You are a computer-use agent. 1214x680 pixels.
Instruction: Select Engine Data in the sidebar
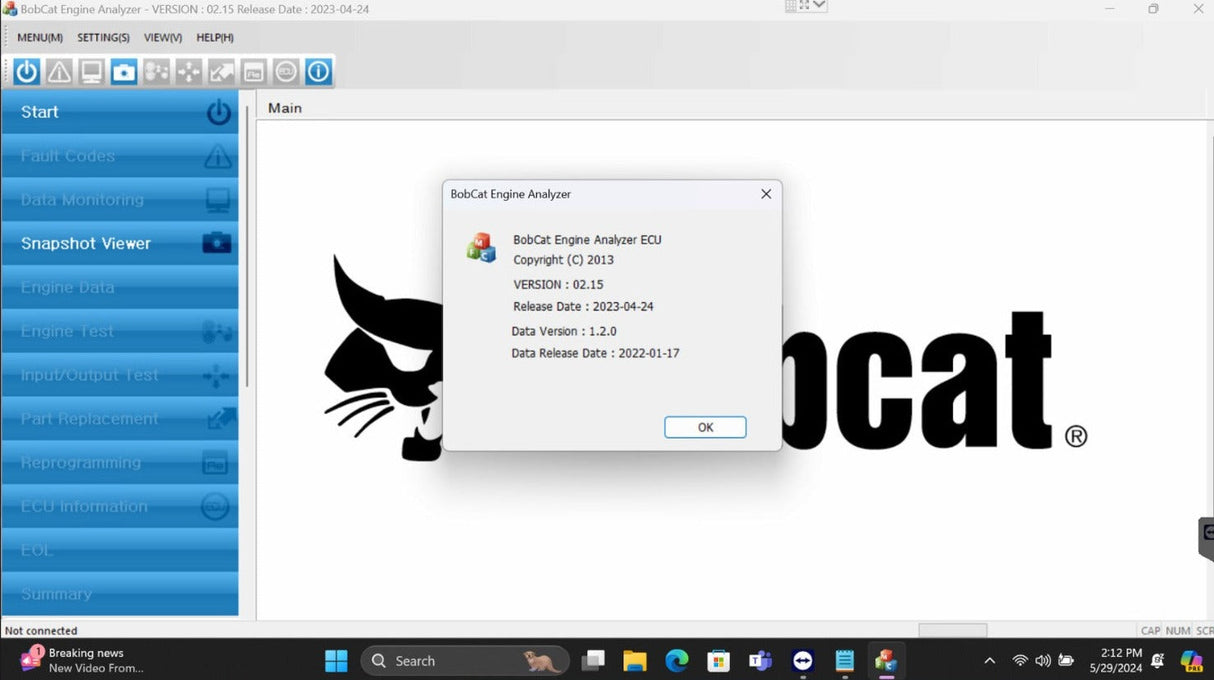(120, 287)
